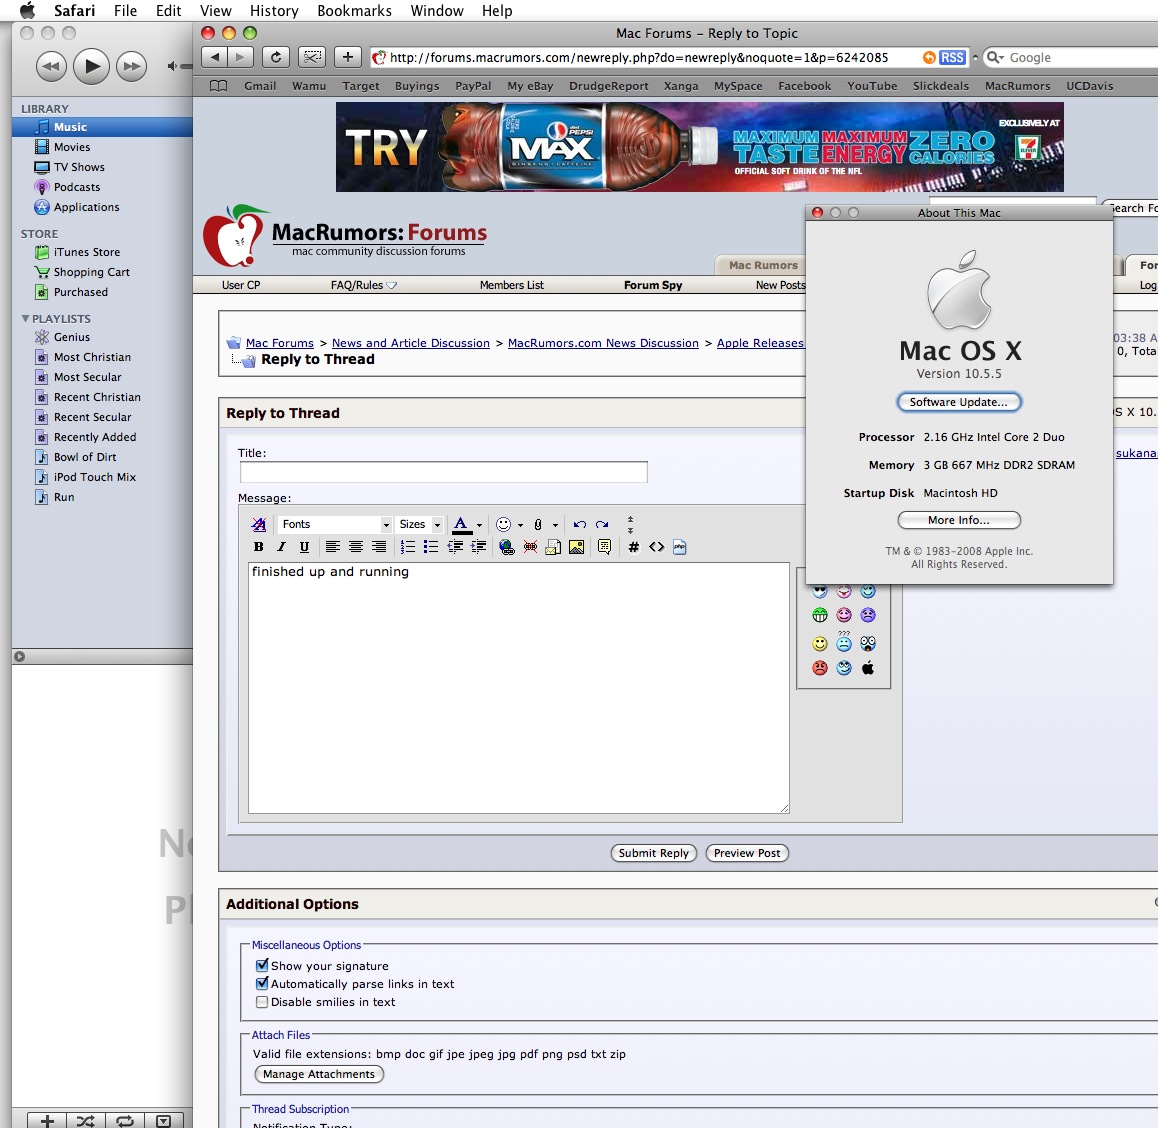Screen dimensions: 1158x1128
Task: Center align message text
Action: (x=356, y=547)
